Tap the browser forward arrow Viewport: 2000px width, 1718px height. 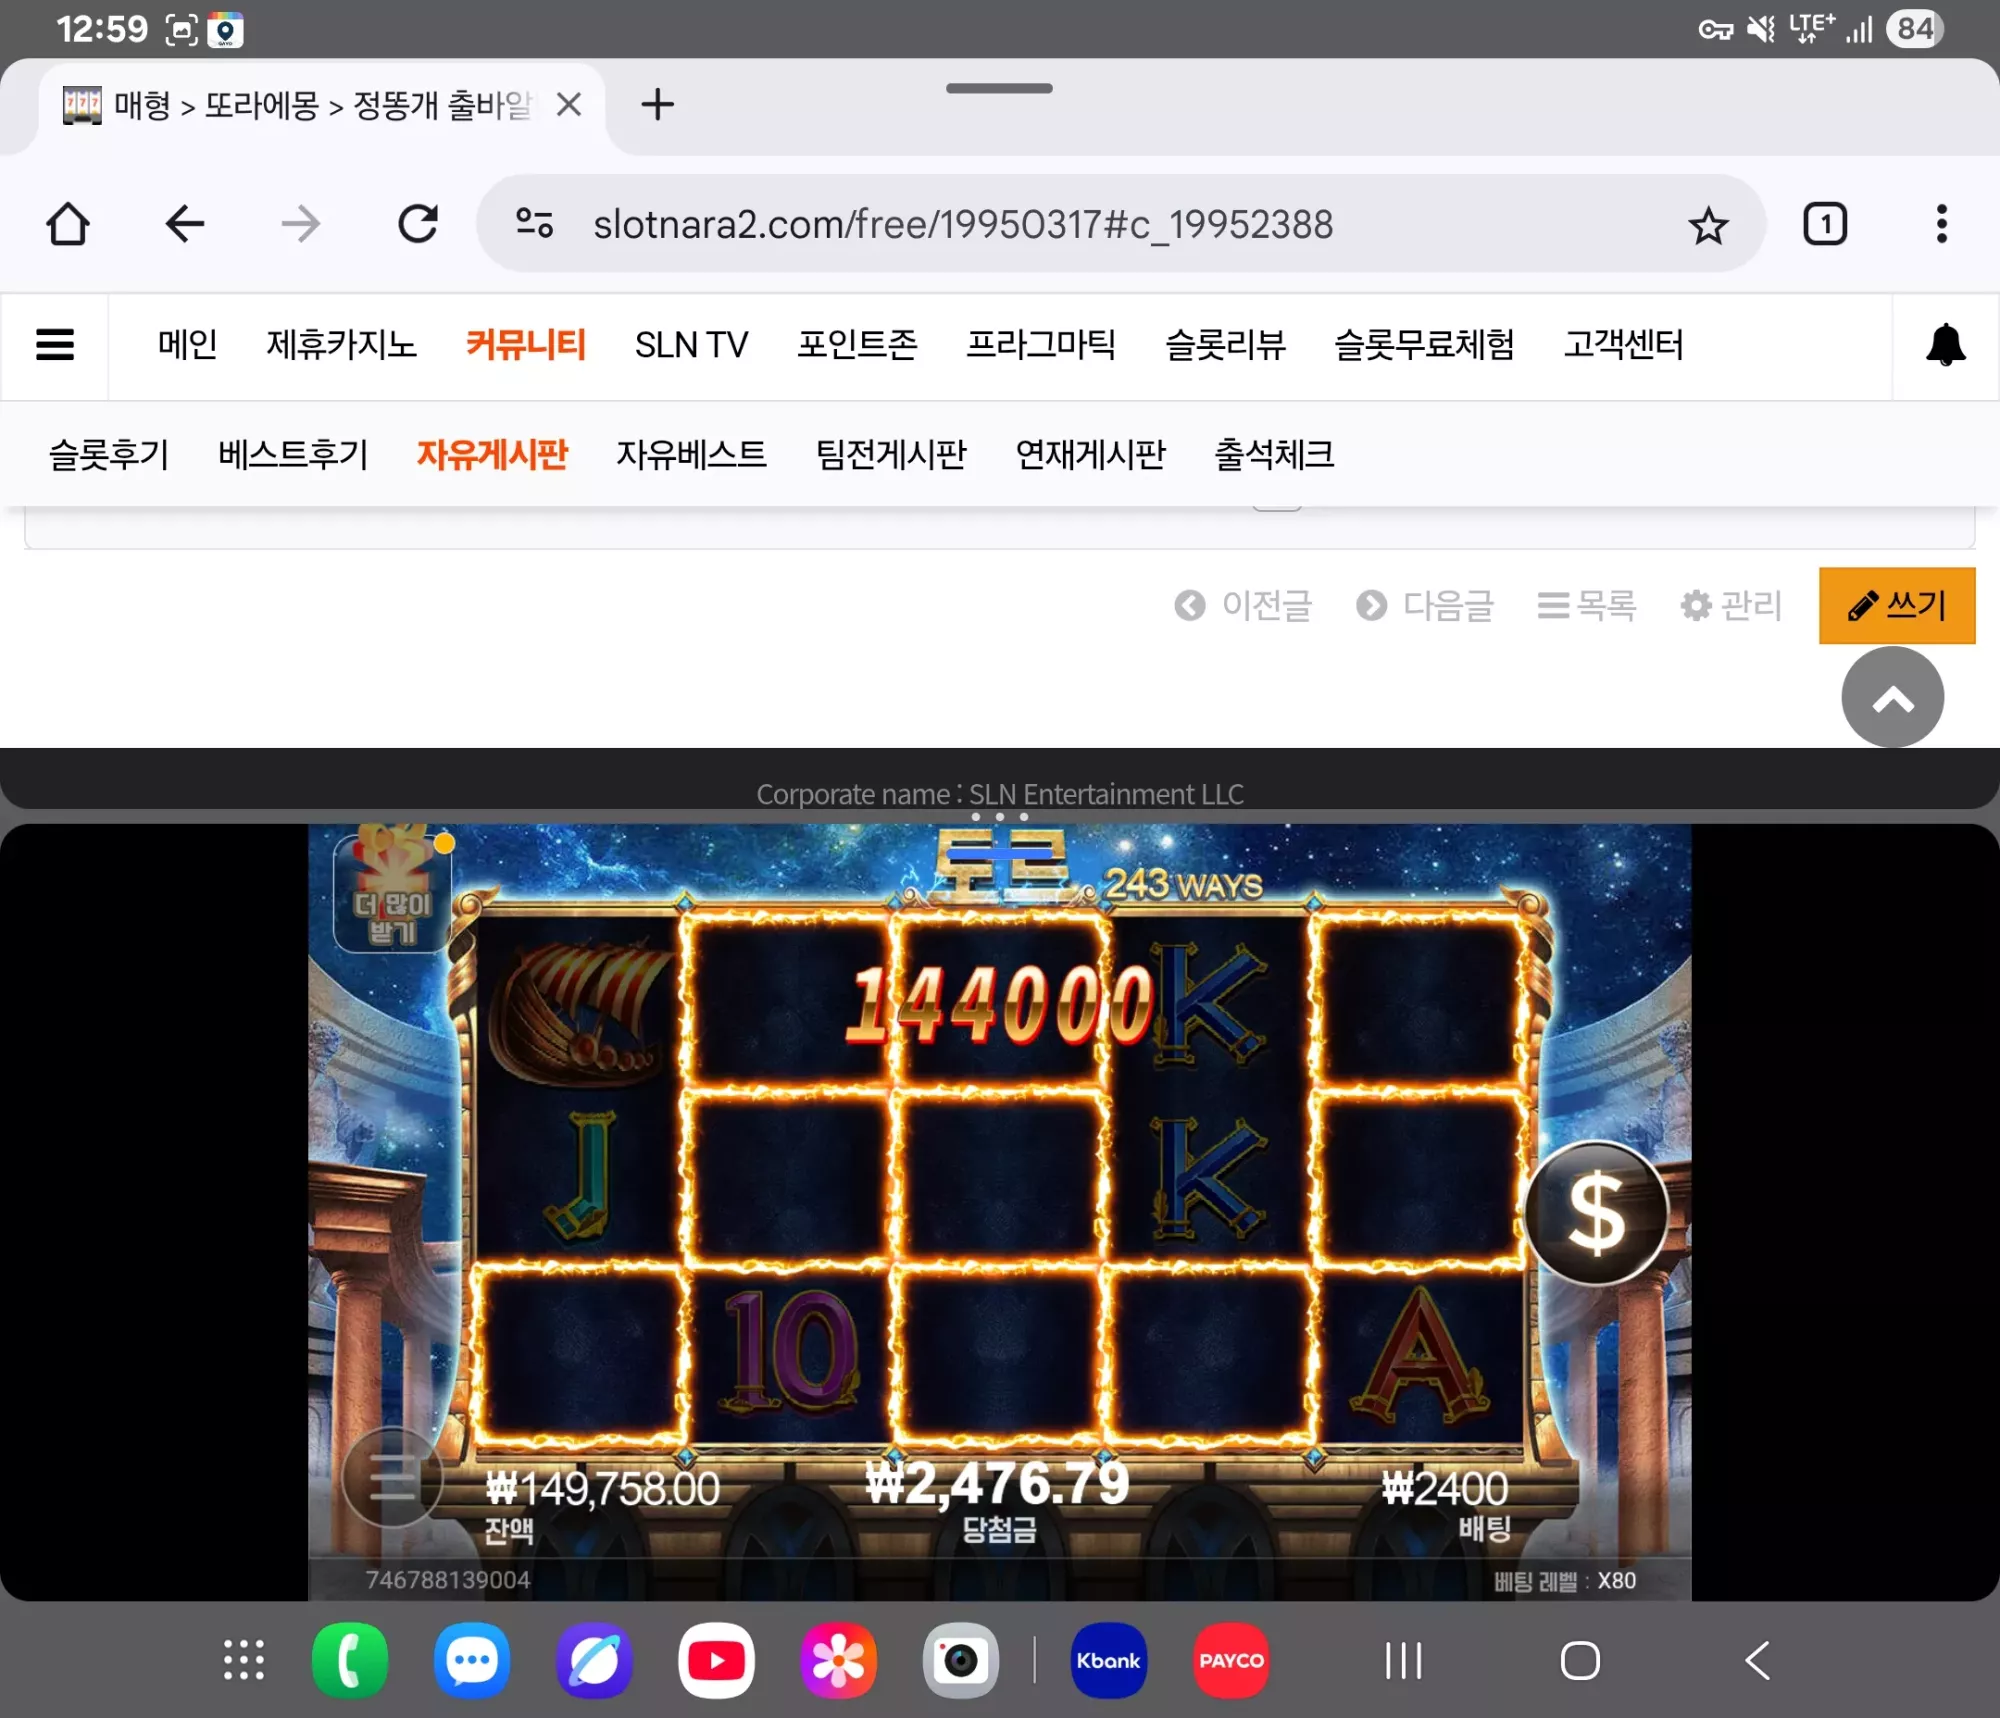[x=300, y=224]
